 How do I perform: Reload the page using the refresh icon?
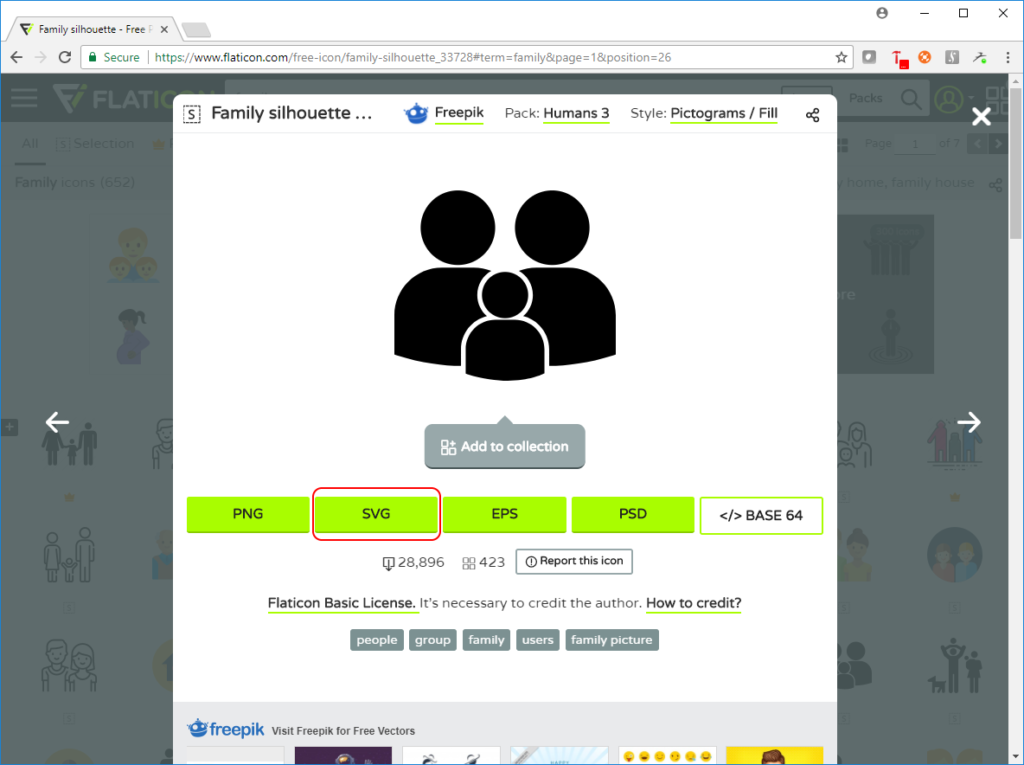(66, 58)
